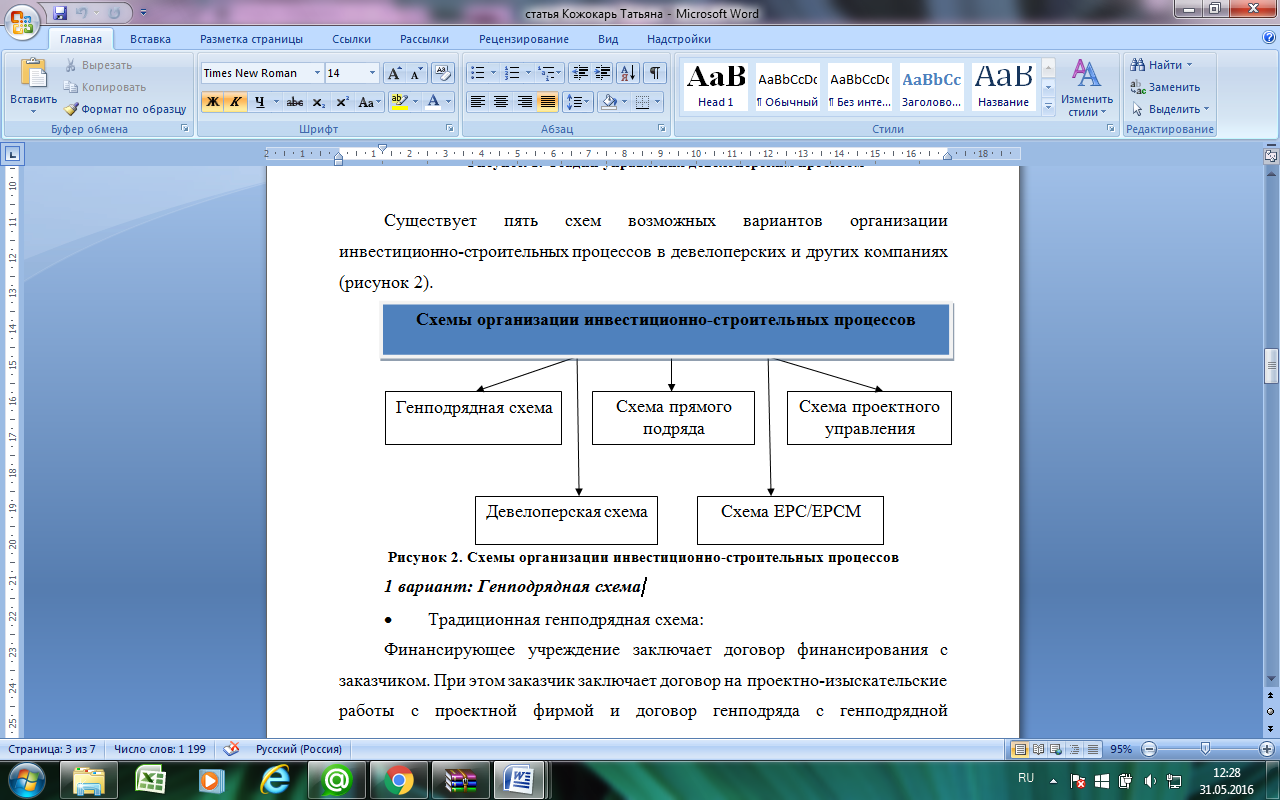
Task: Open the Рецензирование tab
Action: (x=524, y=39)
